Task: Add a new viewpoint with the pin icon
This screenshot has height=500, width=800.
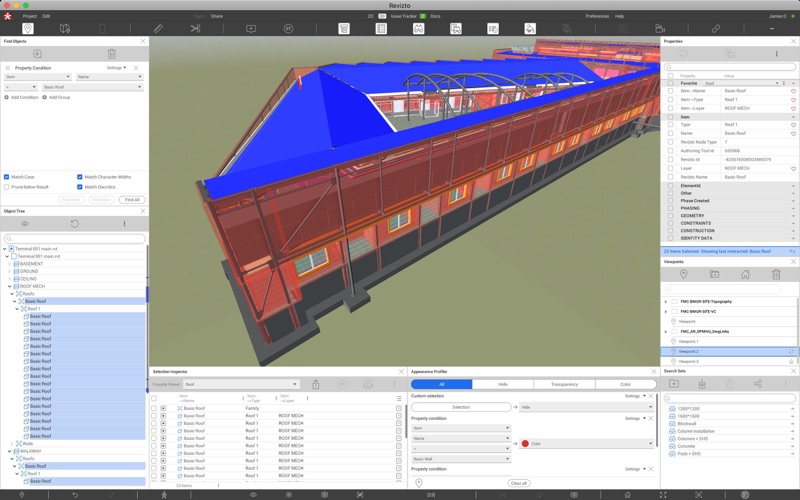Action: tap(684, 274)
